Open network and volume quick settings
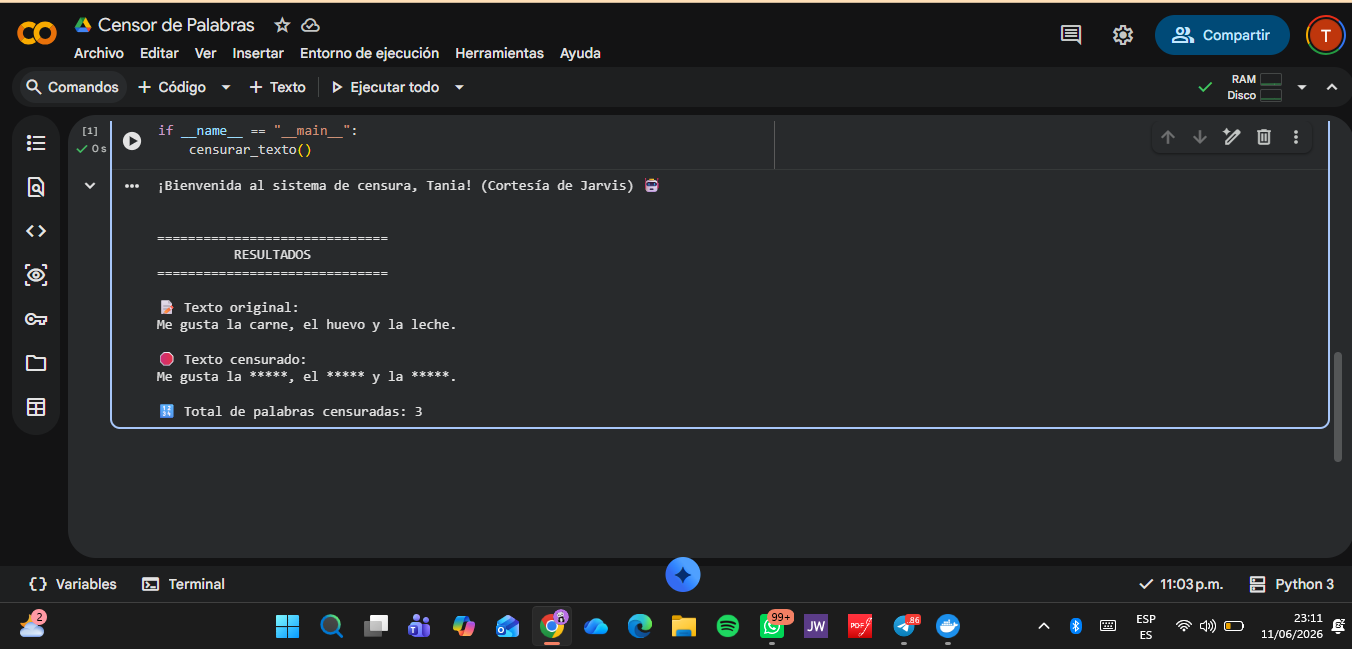This screenshot has height=649, width=1352. (1209, 626)
